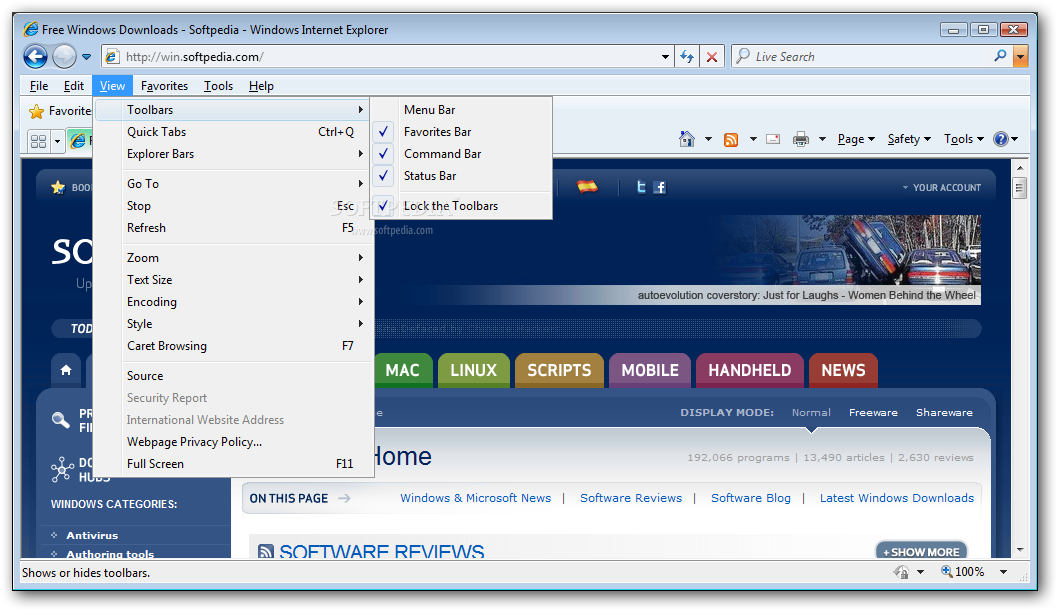Screen dimensions: 1058x611
Task: Expand the Go To submenu
Action: point(233,183)
